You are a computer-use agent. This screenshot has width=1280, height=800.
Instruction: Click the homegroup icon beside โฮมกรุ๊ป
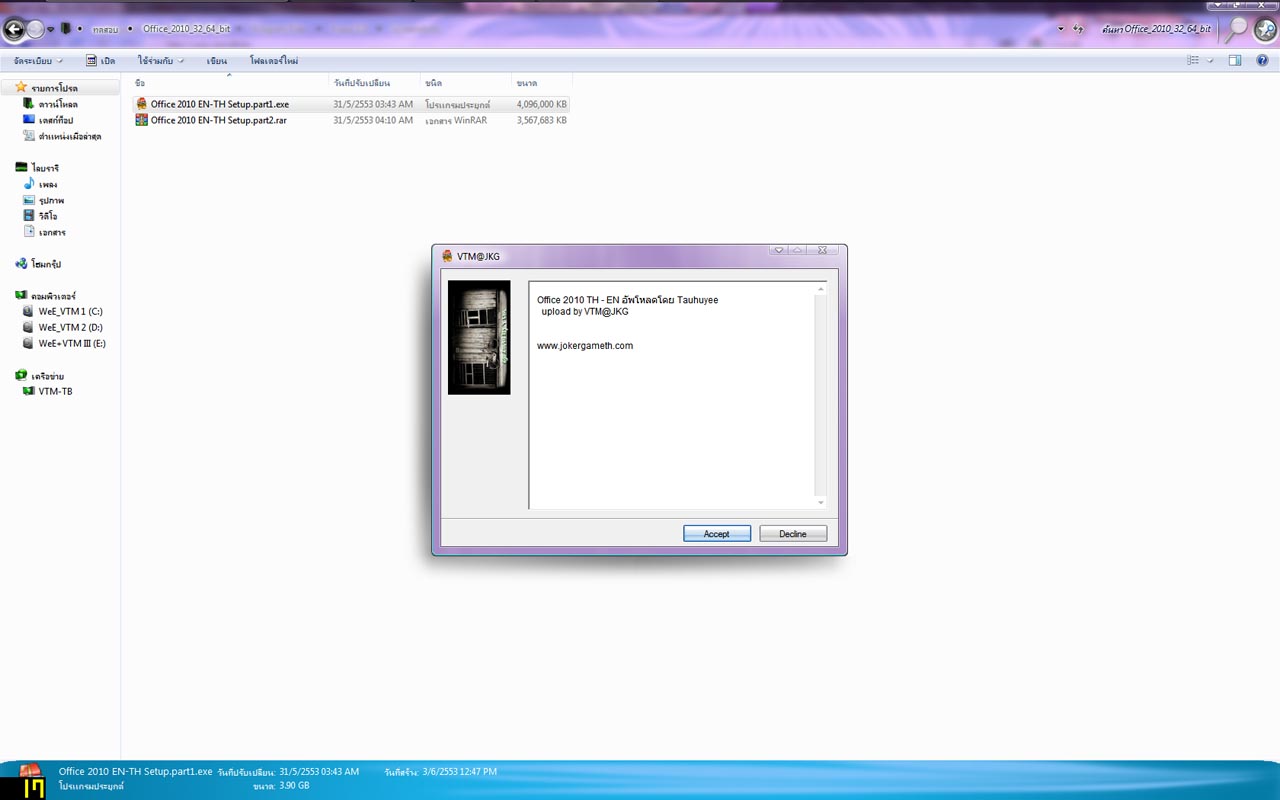[x=21, y=264]
